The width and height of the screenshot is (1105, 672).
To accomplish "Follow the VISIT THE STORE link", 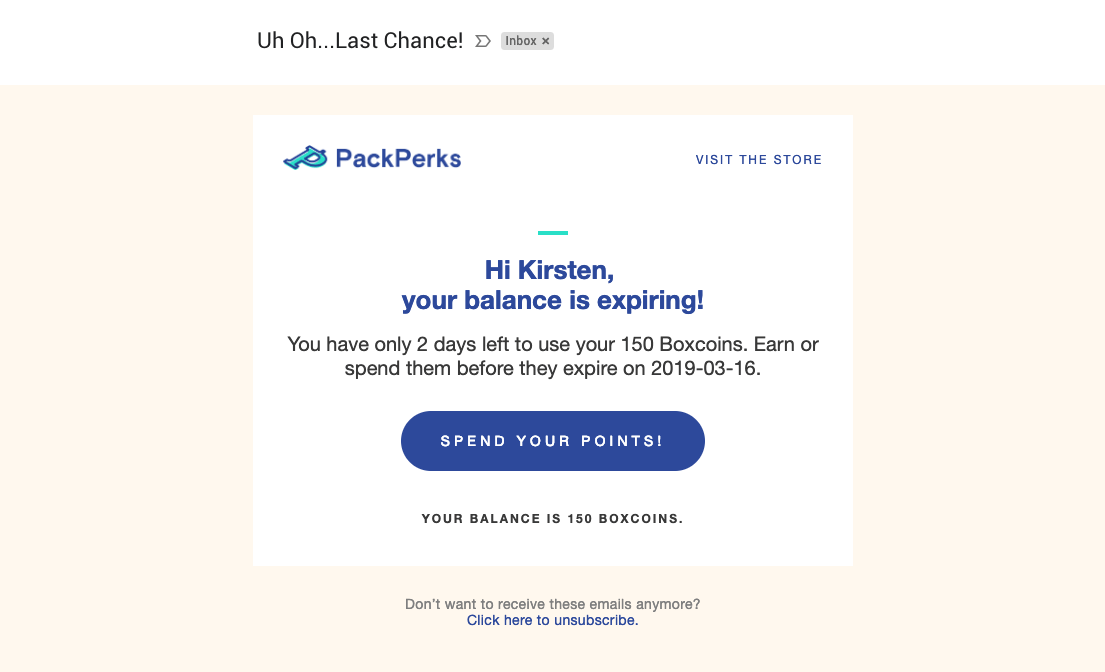I will pyautogui.click(x=758, y=160).
